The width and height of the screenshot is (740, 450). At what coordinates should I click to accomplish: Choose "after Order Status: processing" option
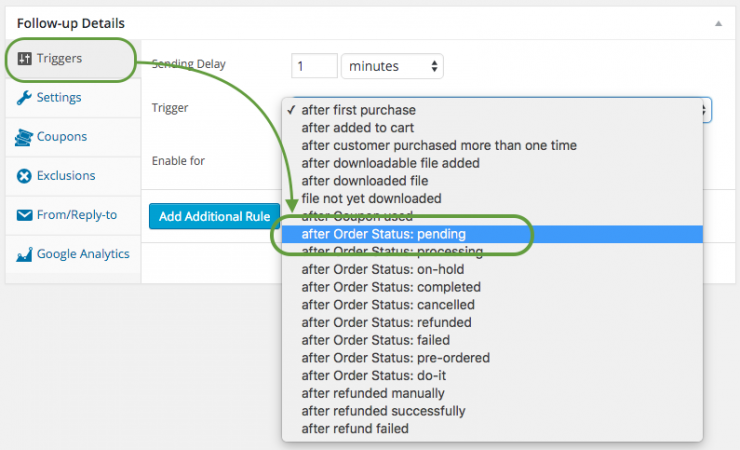click(x=492, y=251)
